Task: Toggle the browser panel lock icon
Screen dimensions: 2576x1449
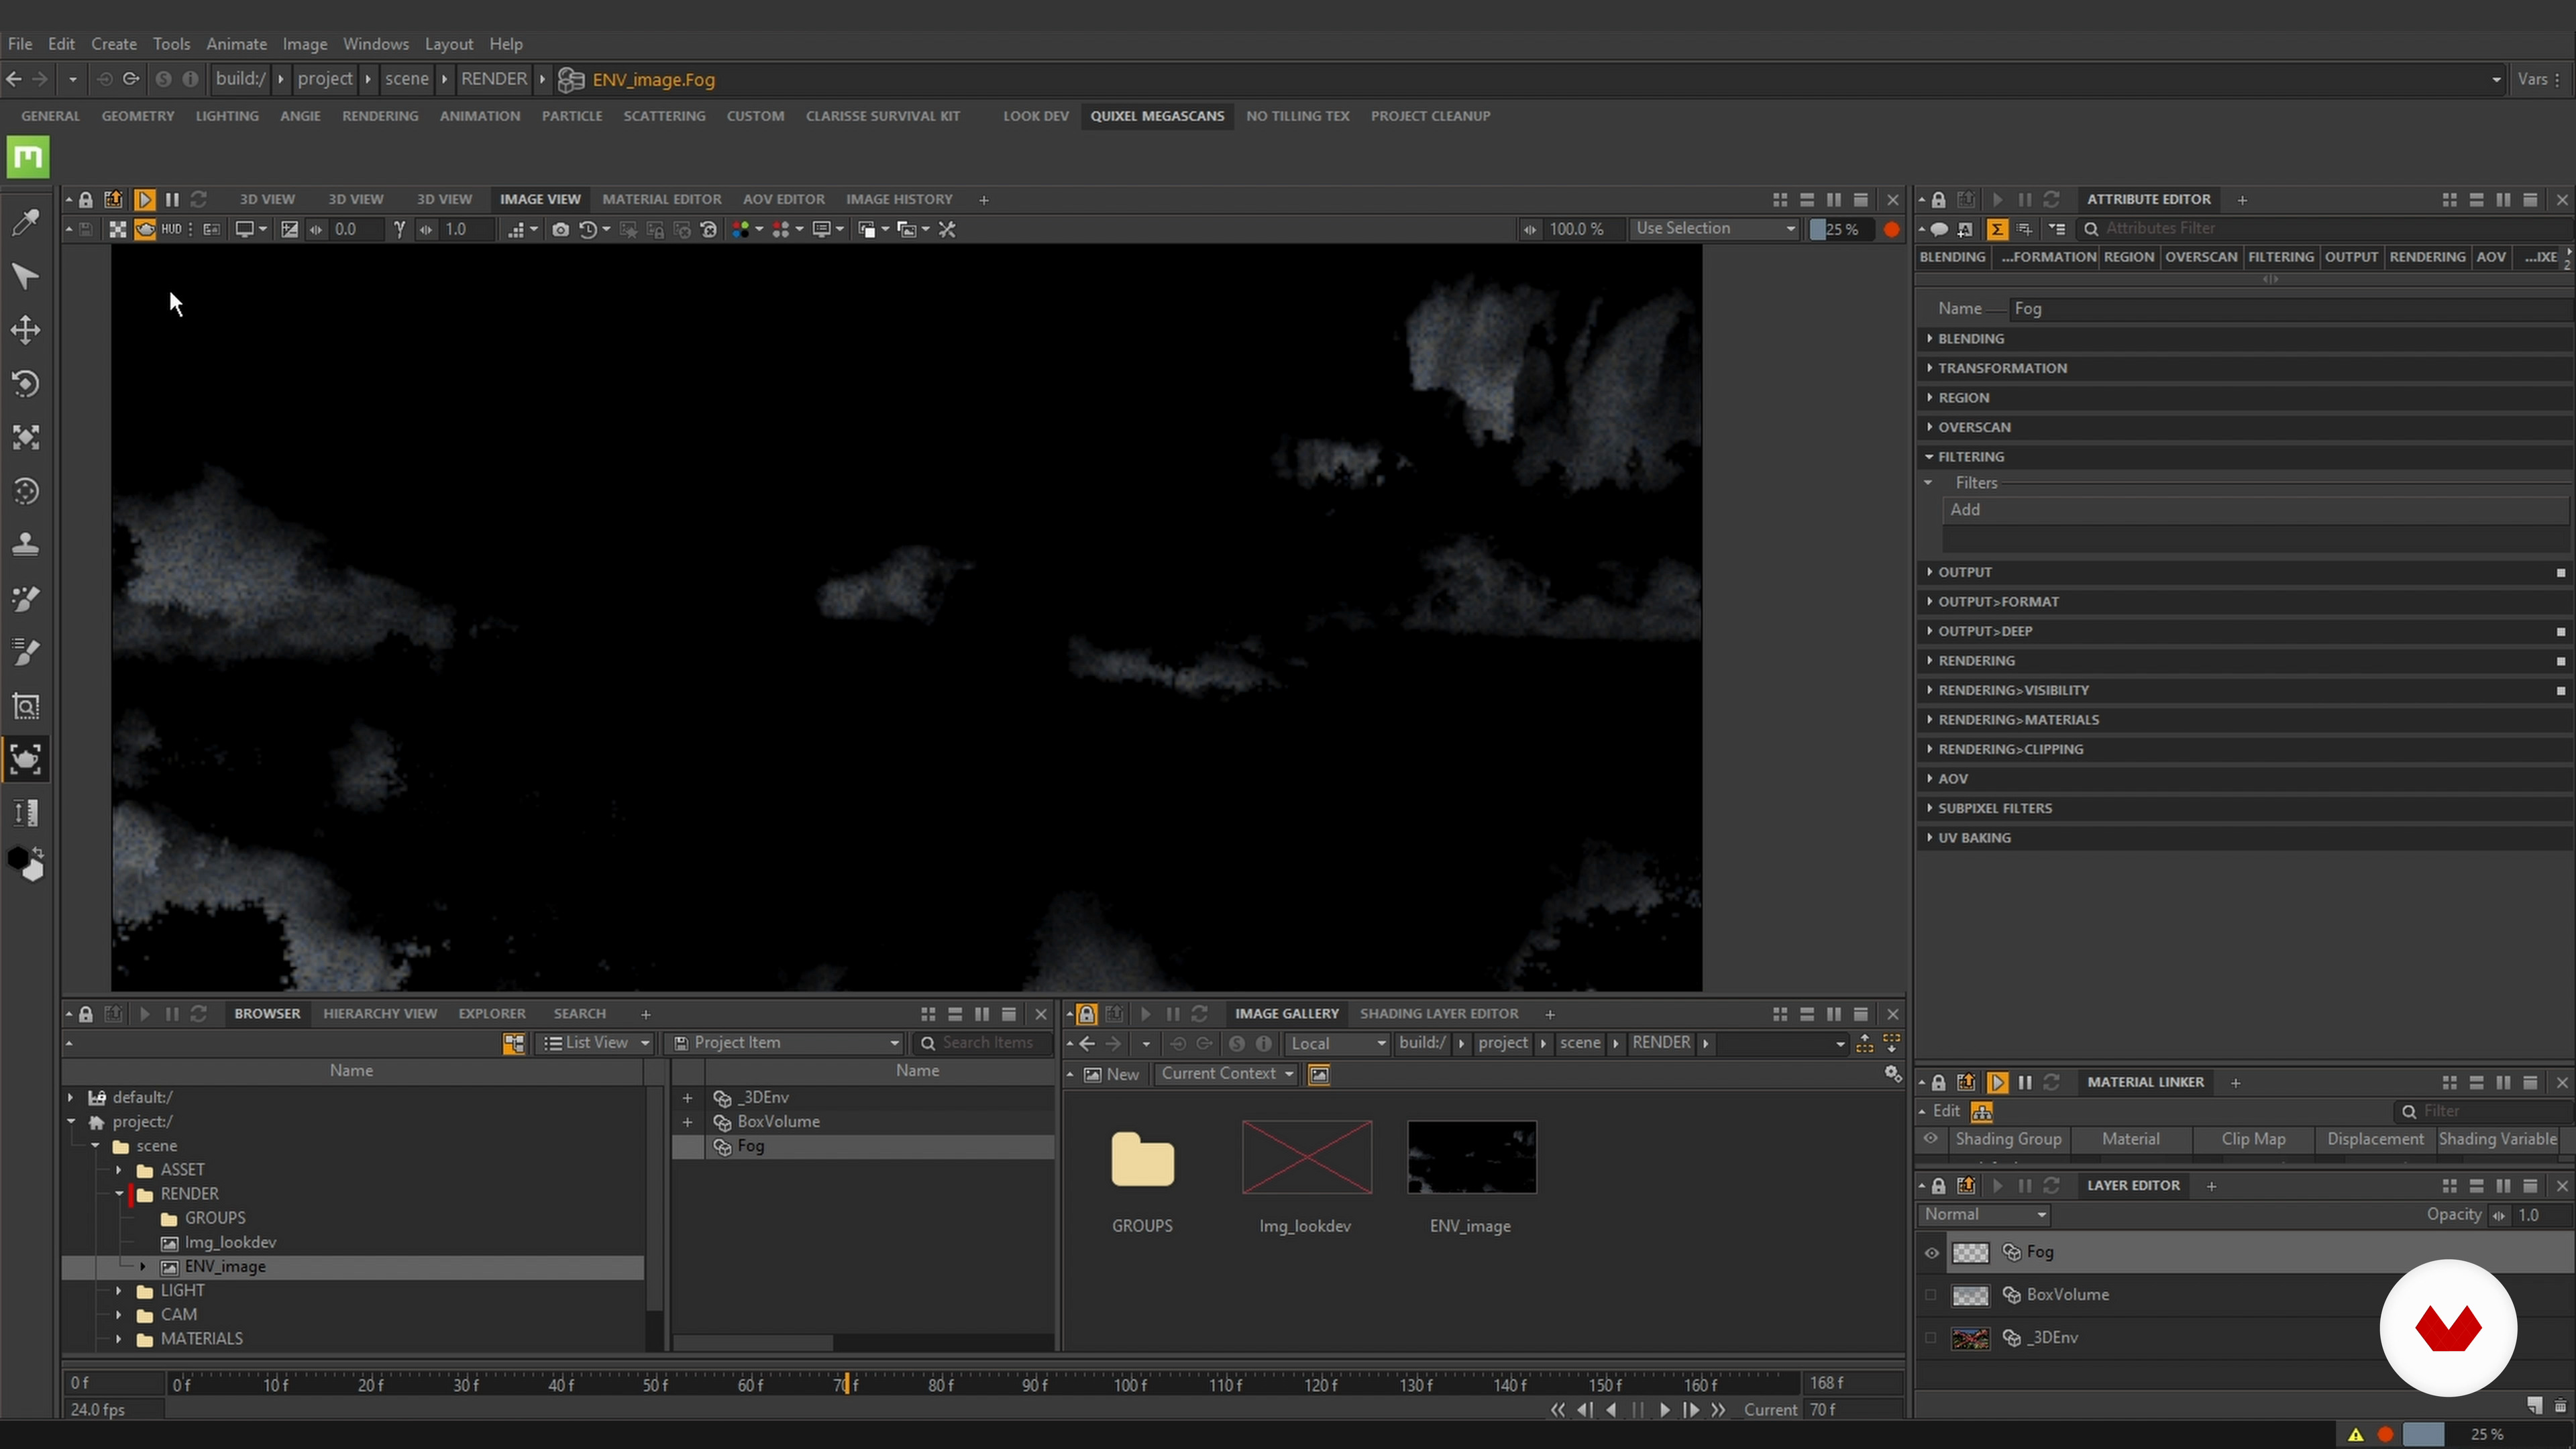Action: coord(86,1014)
